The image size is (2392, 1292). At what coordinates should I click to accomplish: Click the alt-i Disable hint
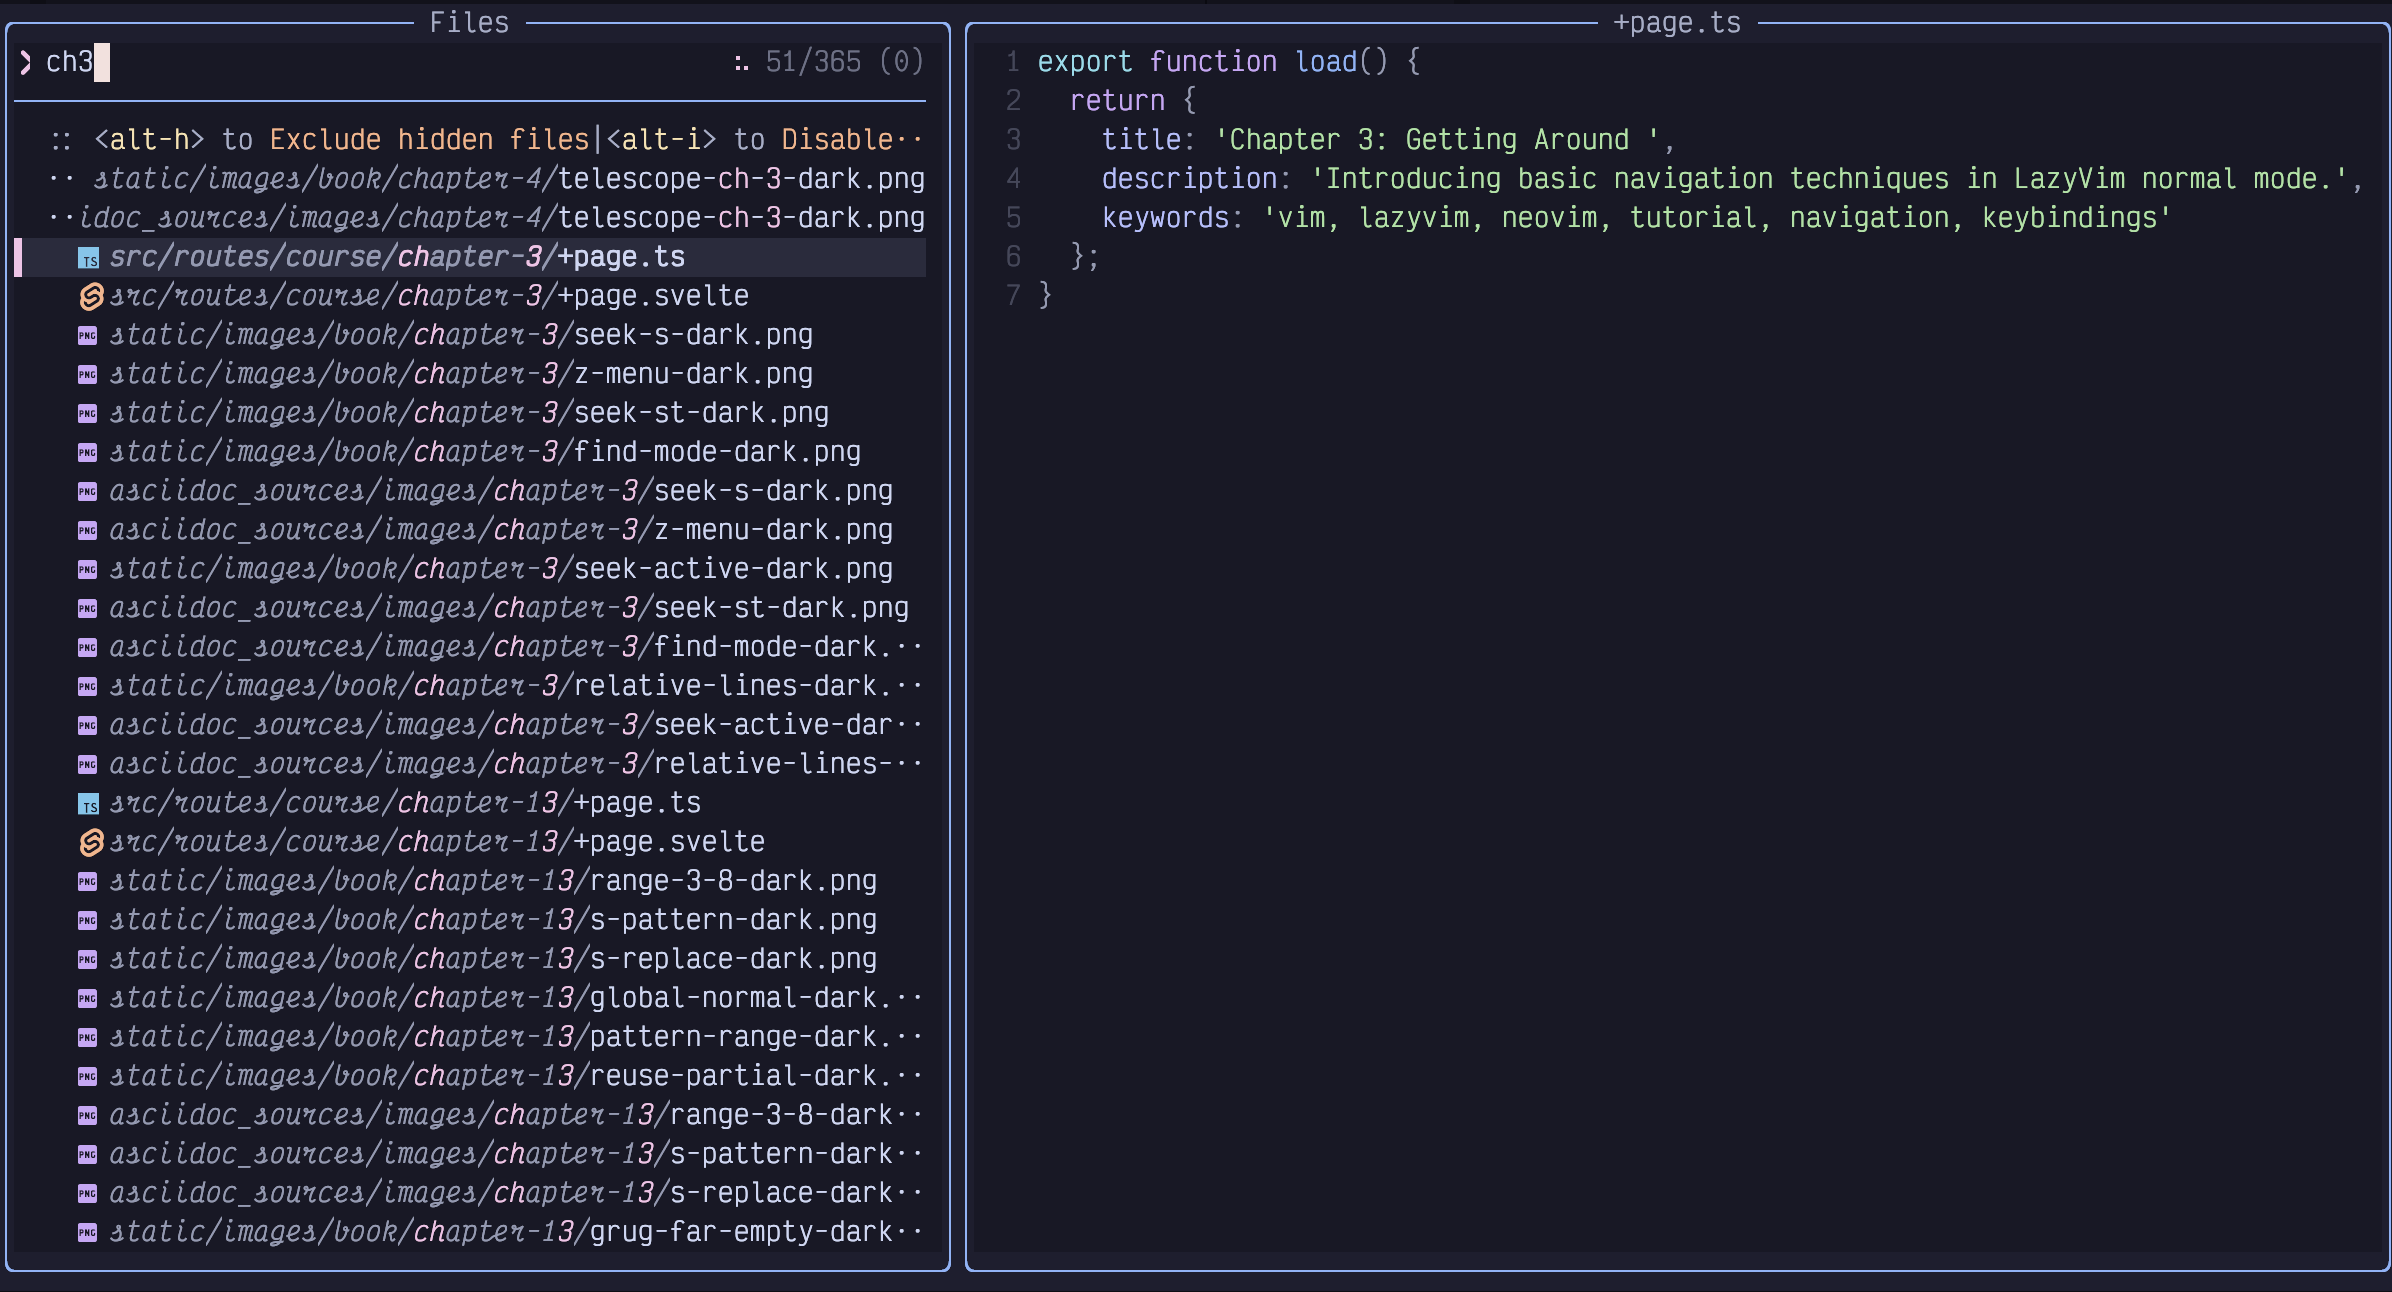[x=764, y=140]
